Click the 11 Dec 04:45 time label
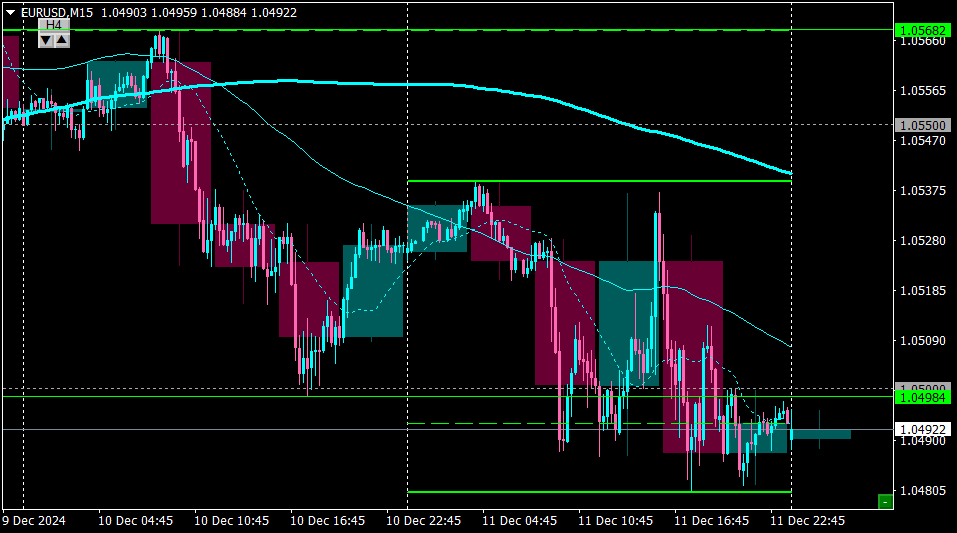957x533 pixels. coord(519,521)
